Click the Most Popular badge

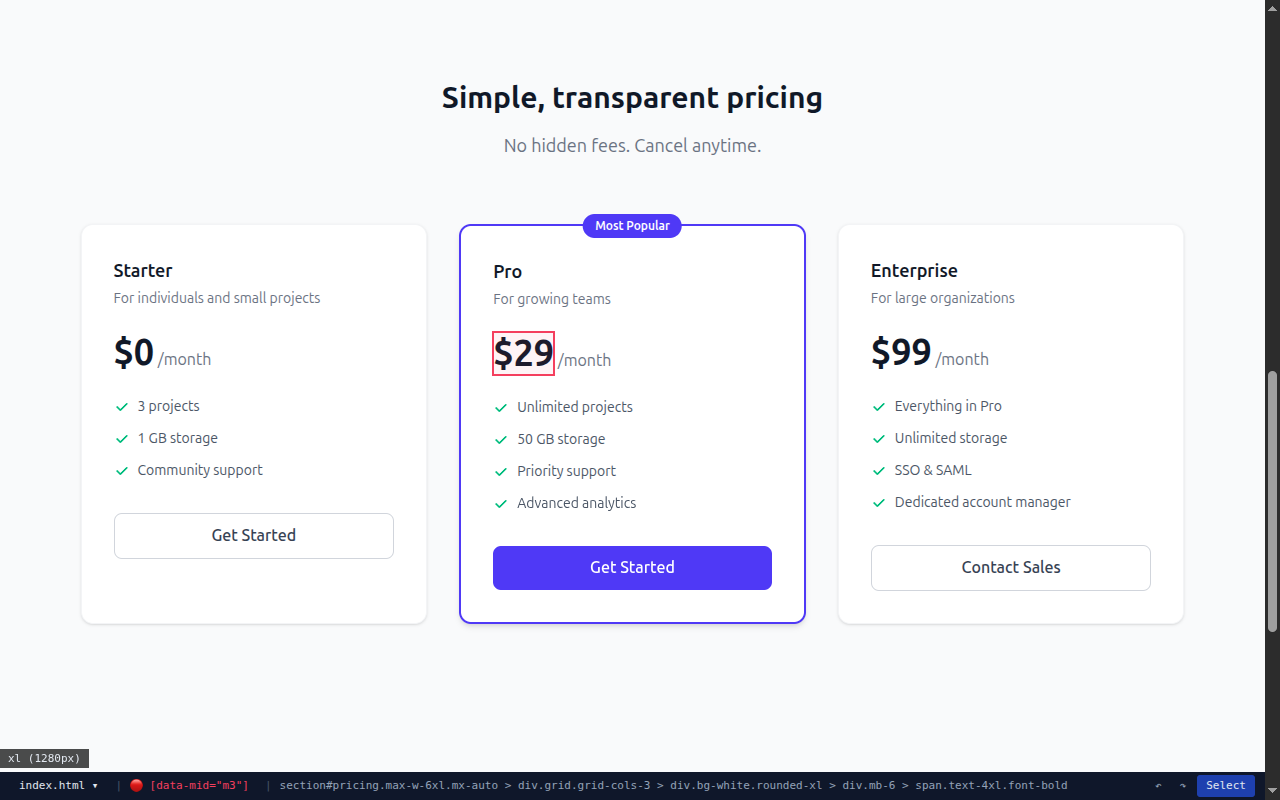[632, 226]
